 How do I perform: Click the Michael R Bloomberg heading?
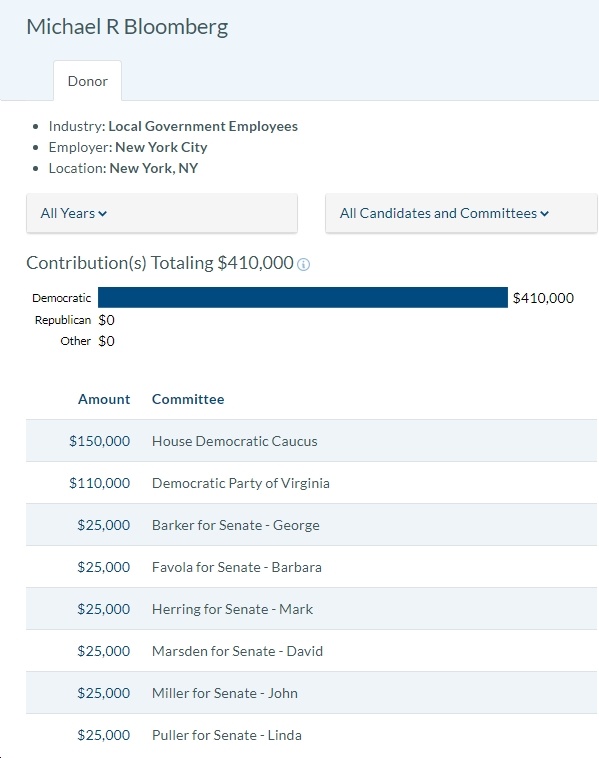(127, 27)
